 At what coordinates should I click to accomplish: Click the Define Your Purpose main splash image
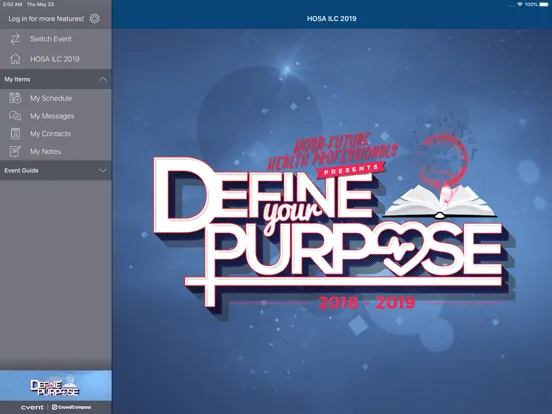(x=332, y=221)
